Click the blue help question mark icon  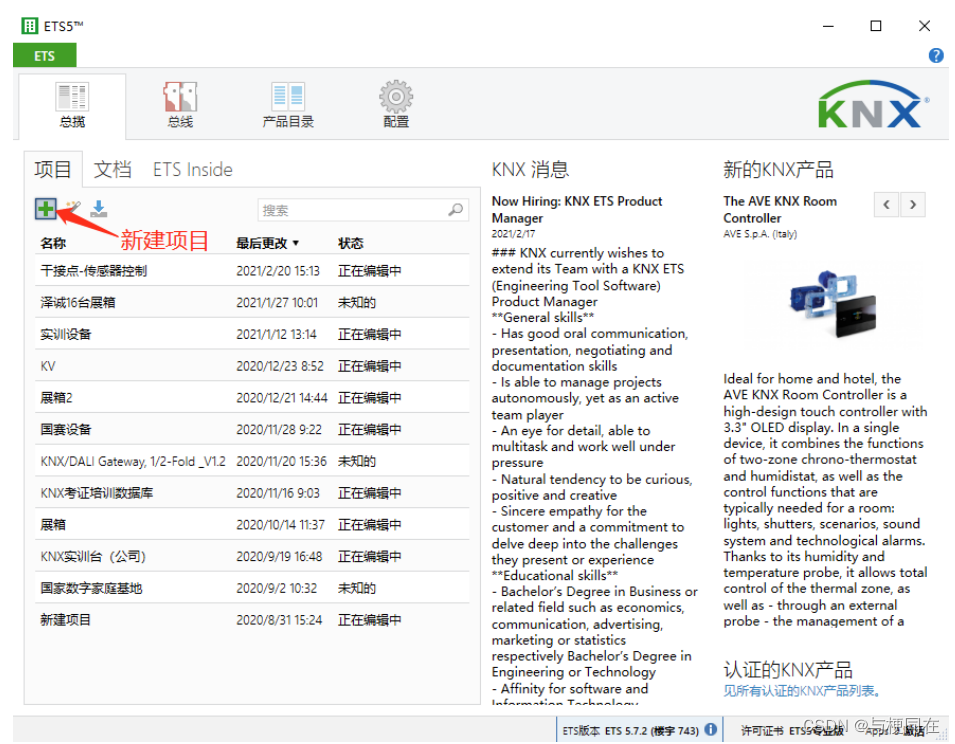pos(936,55)
